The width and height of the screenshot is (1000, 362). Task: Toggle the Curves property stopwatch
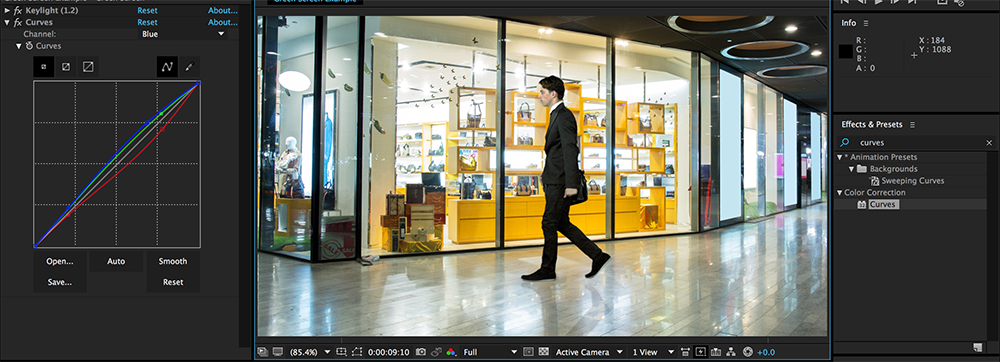(x=29, y=46)
